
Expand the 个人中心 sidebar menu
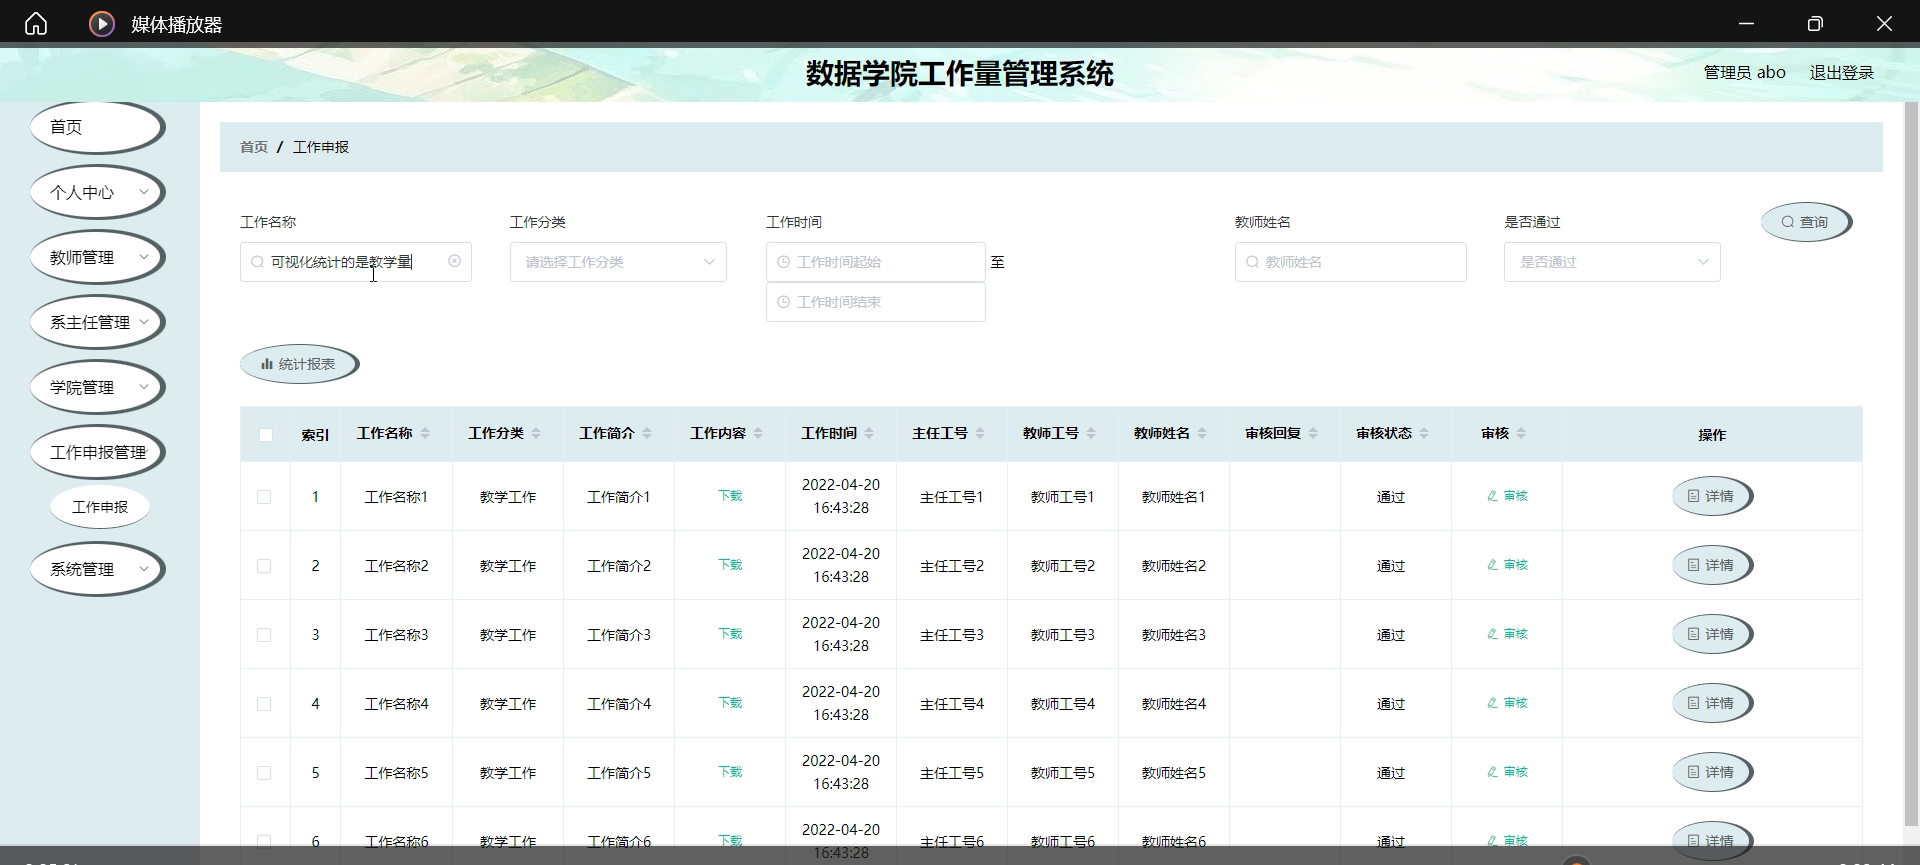pyautogui.click(x=97, y=192)
